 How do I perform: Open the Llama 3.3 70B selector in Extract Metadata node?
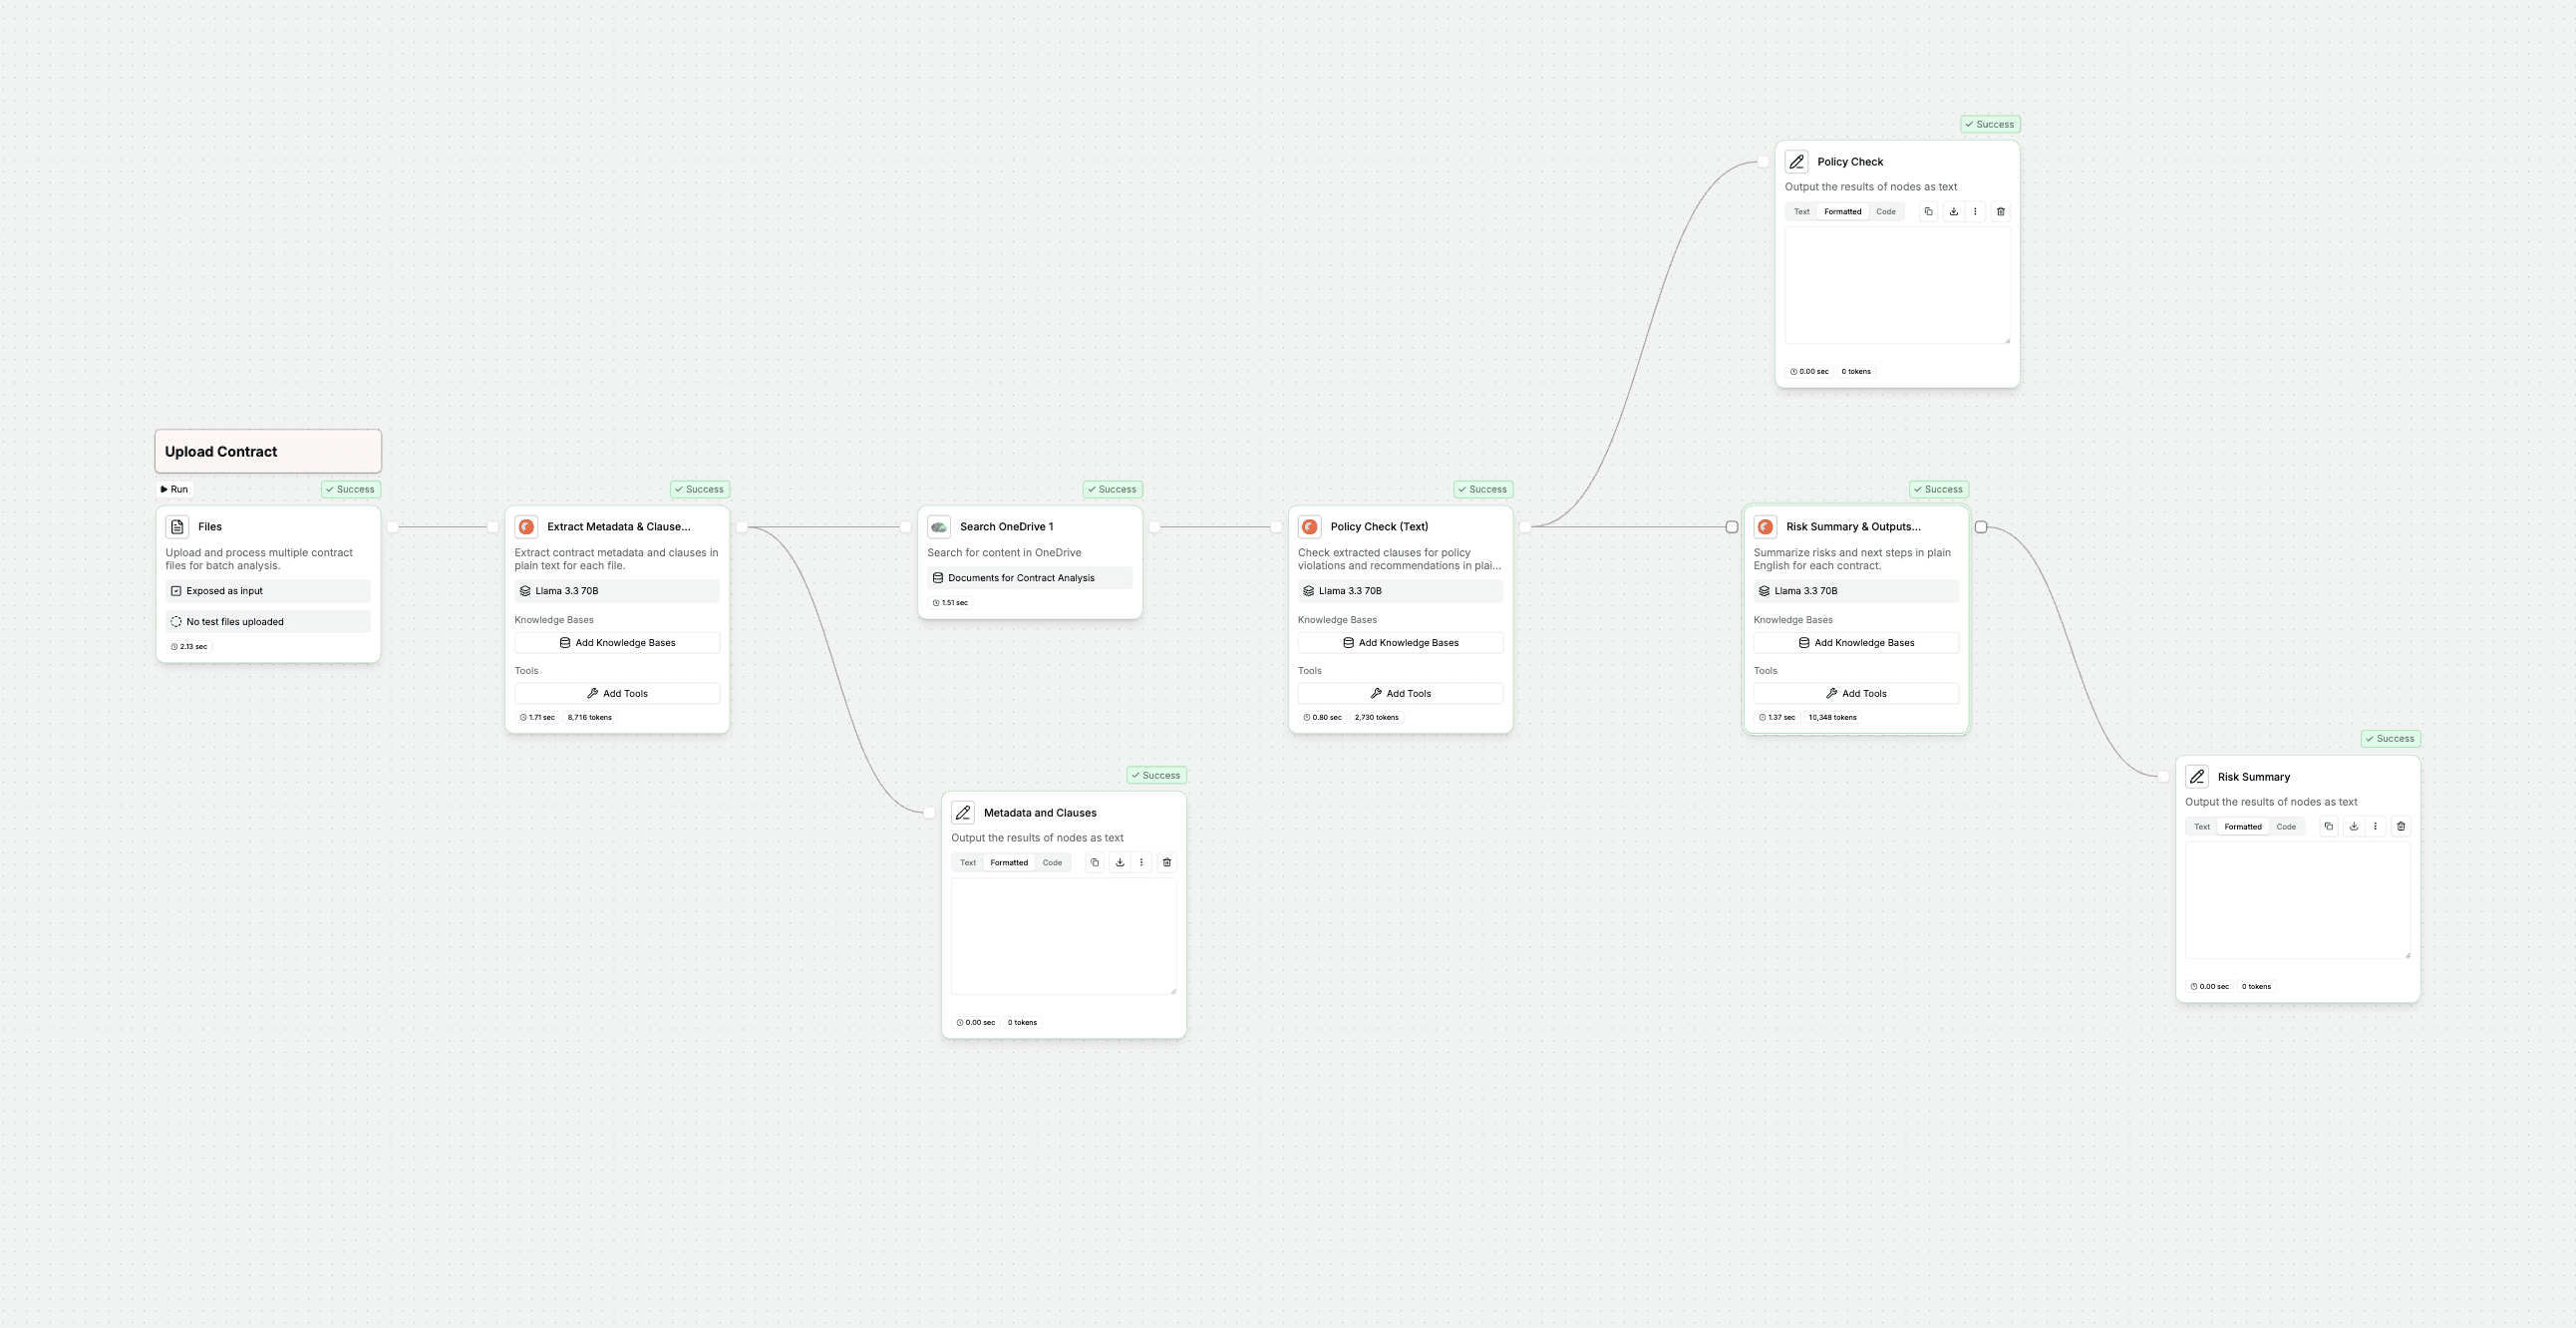coord(616,591)
